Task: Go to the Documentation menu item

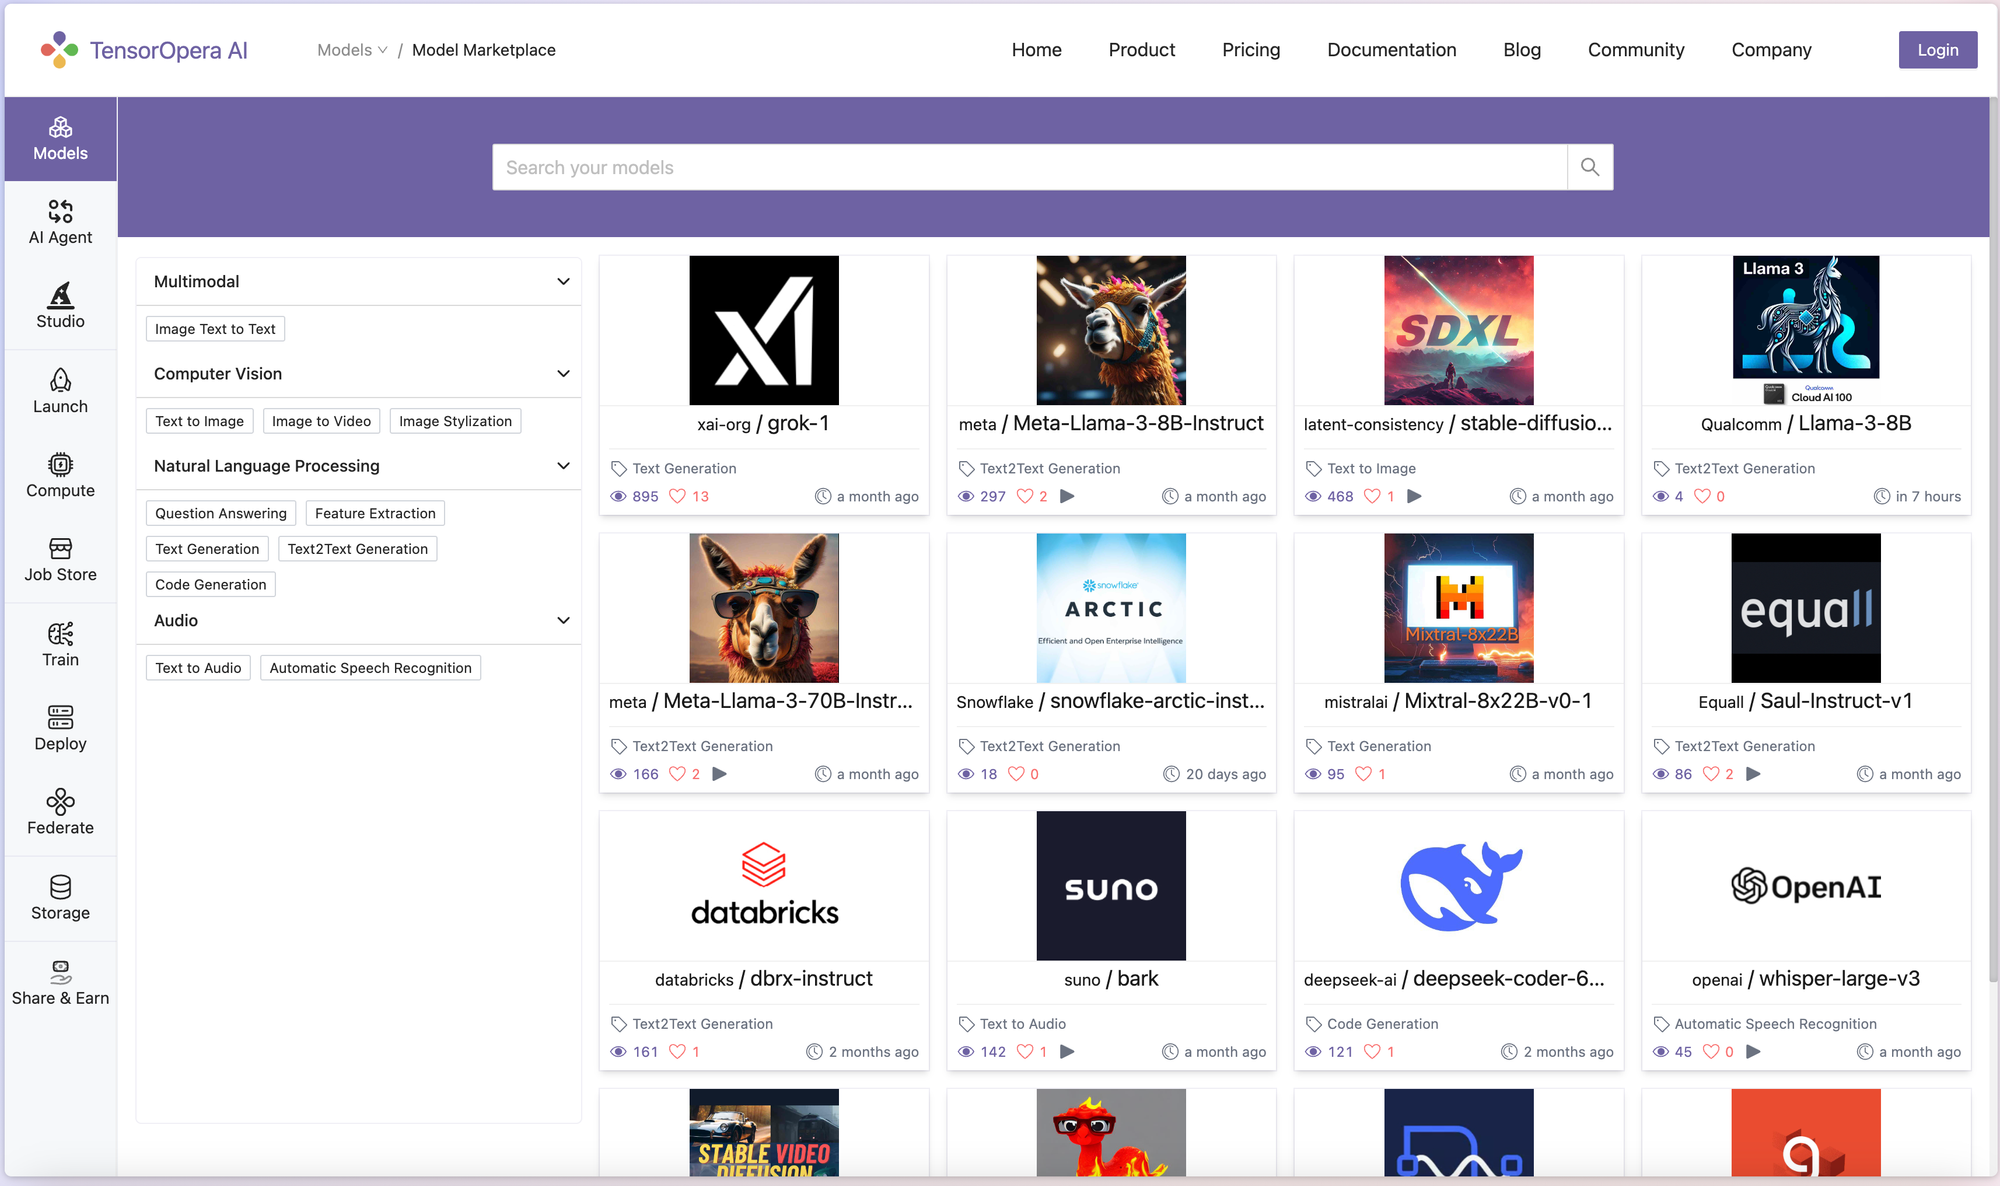Action: [1391, 49]
